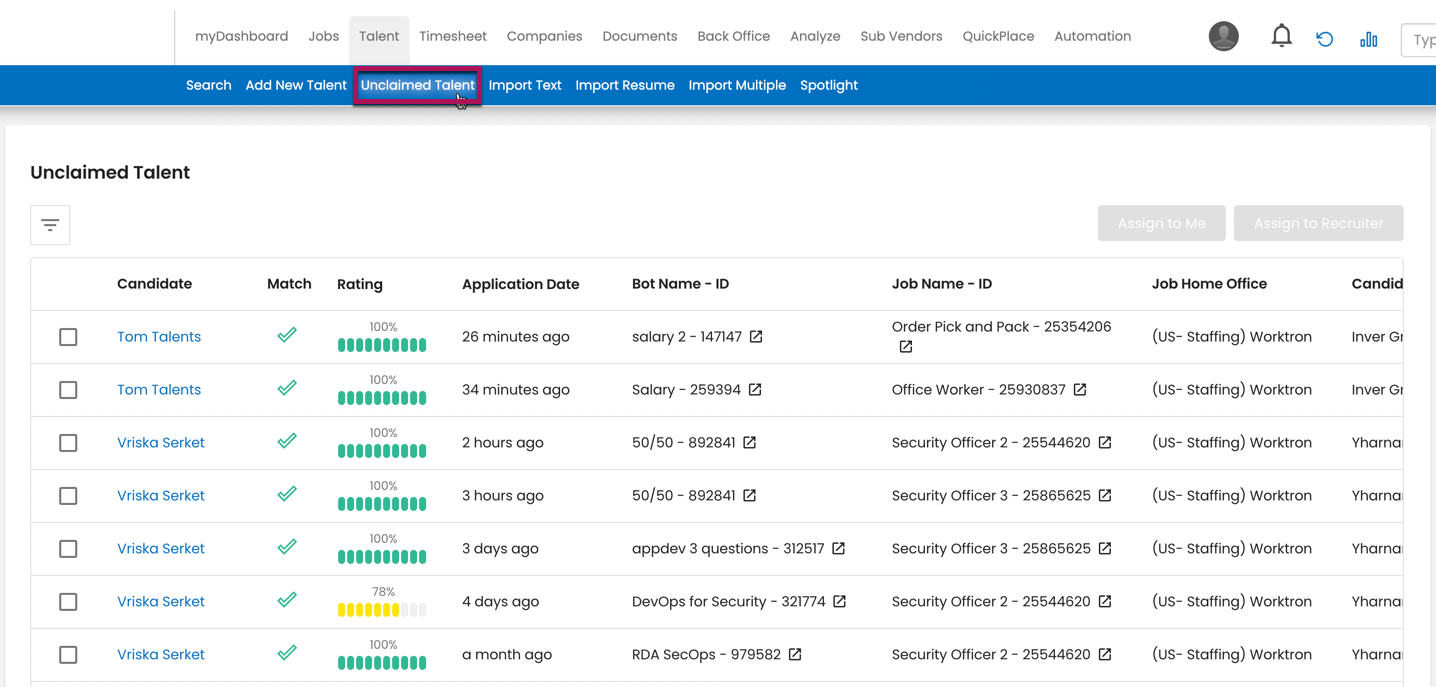Go to the myDashboard menu
Screen dimensions: 1436x687
tap(241, 36)
